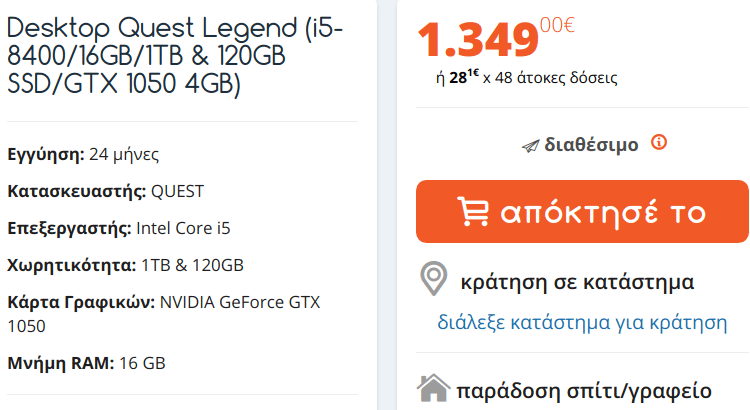Click the Μνήμη RAM 16 GB line
Screen dimensions: 750x410
click(86, 363)
